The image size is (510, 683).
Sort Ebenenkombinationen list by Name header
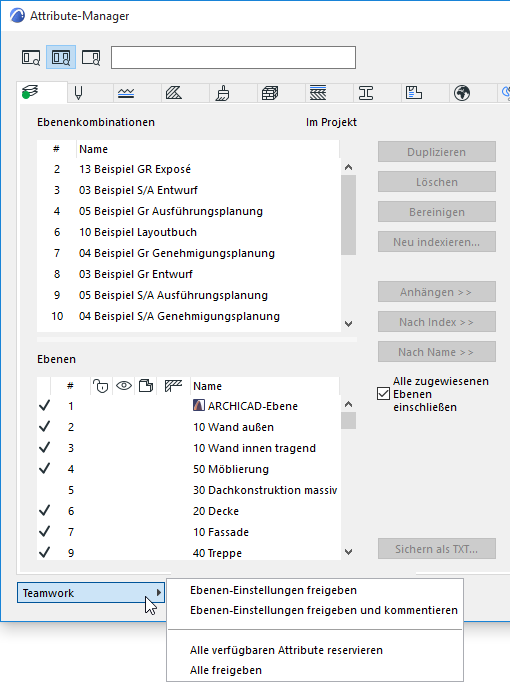coord(208,149)
